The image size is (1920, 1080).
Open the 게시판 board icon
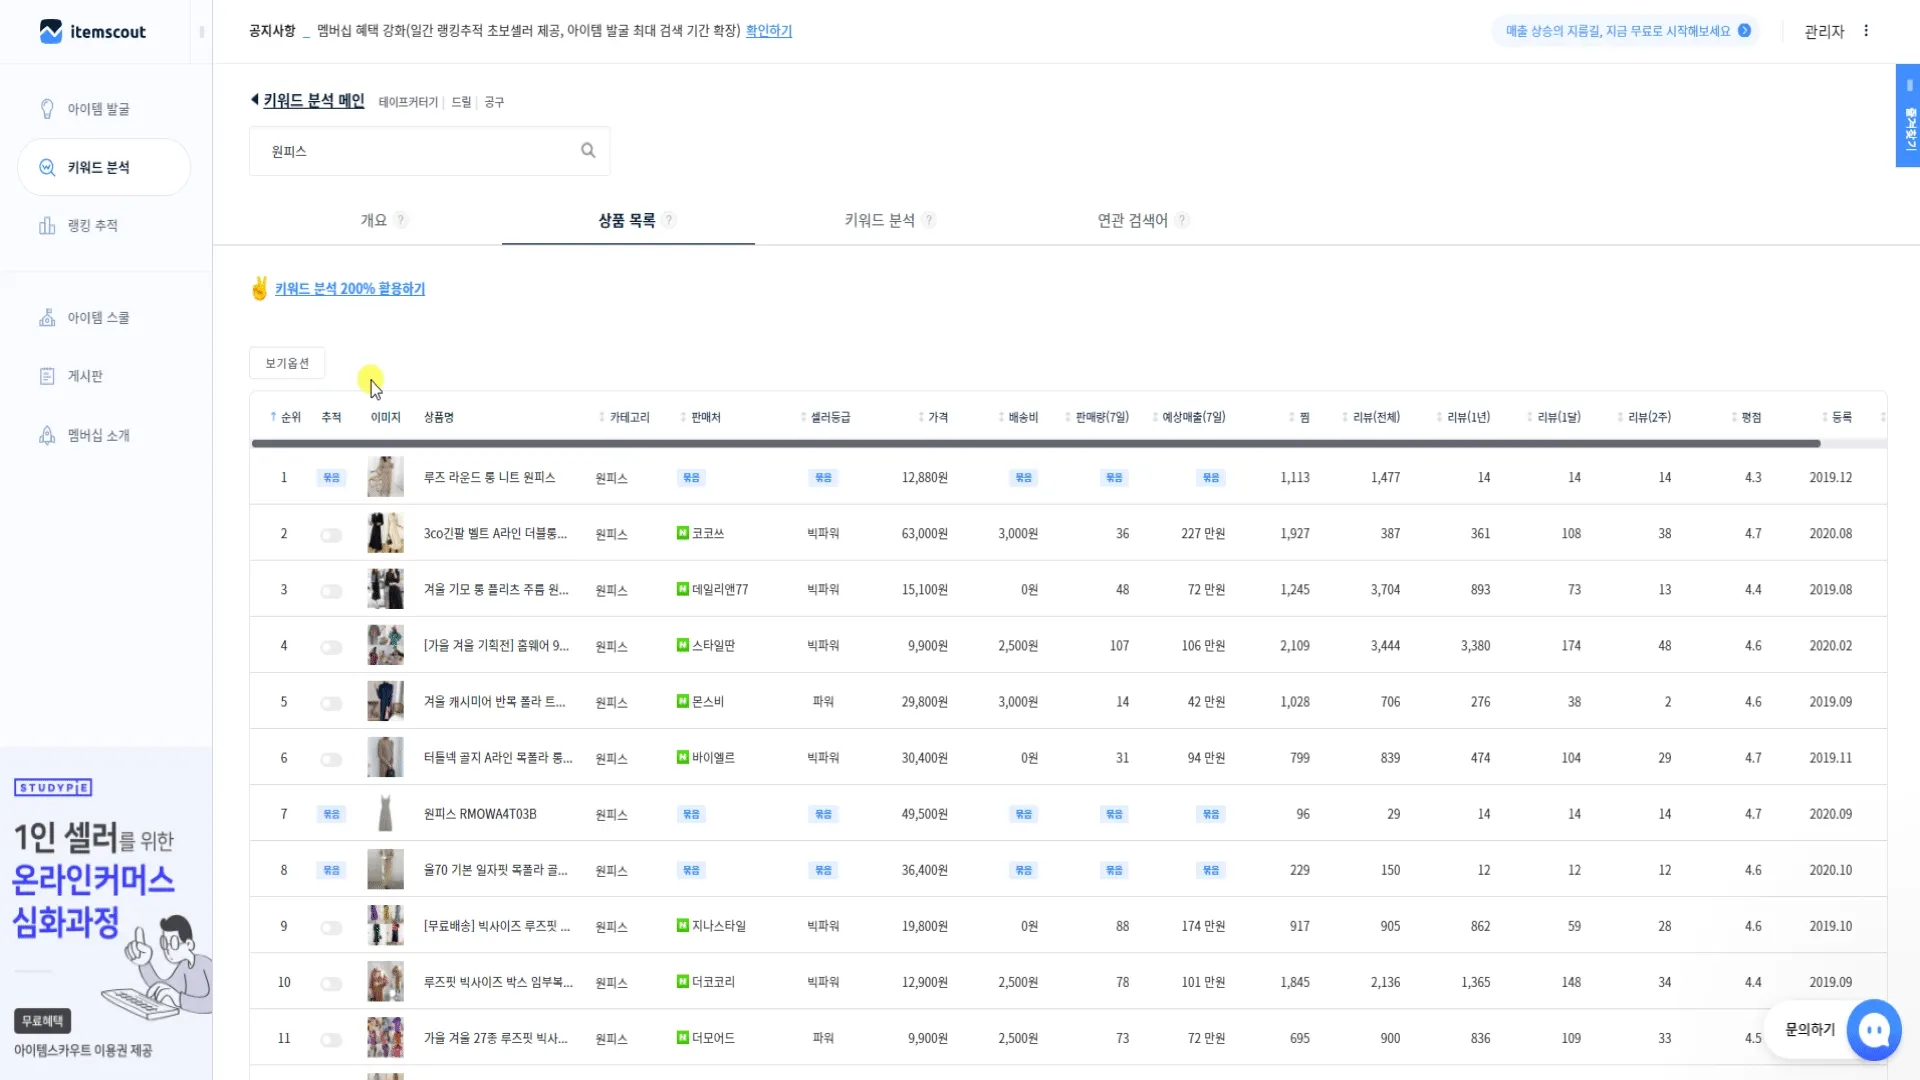[47, 376]
